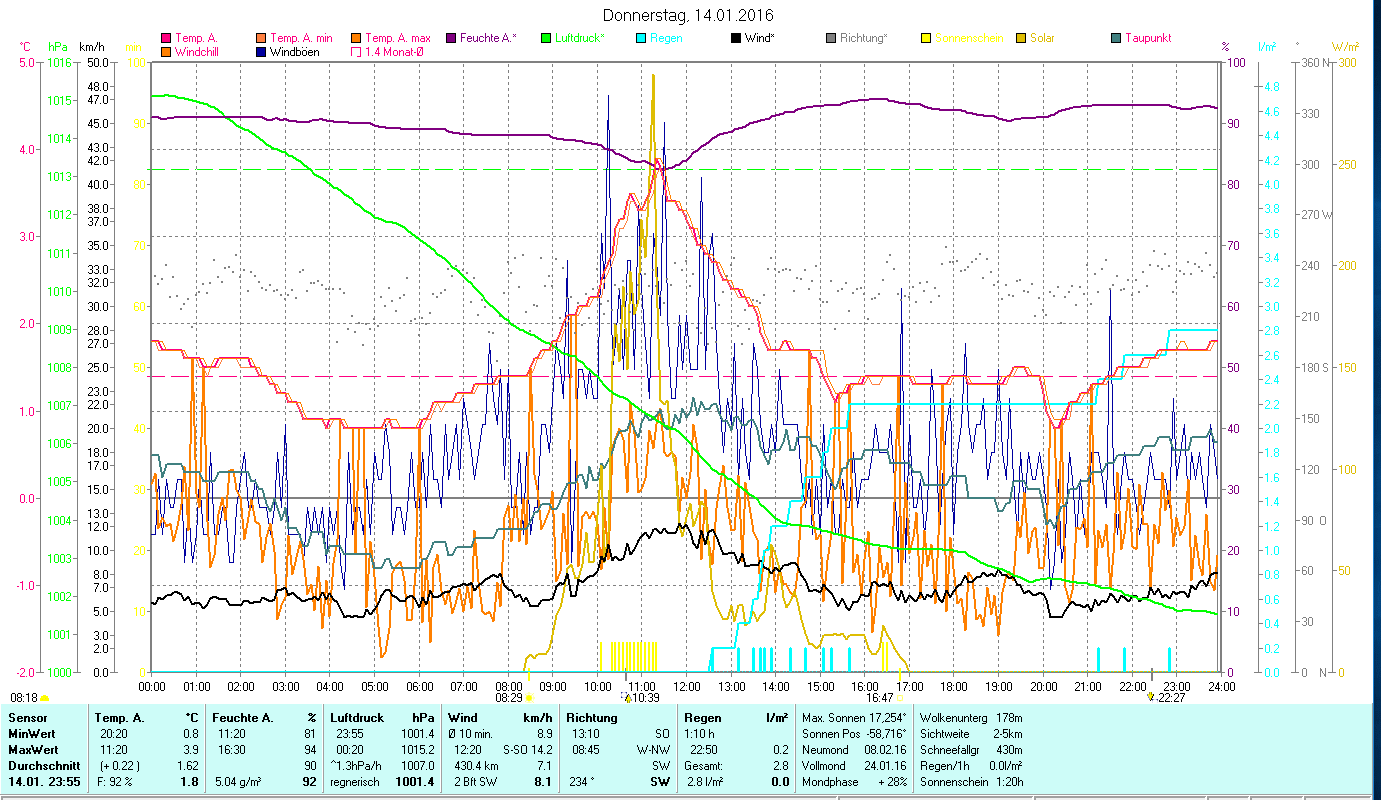Click the °C axis unit label

tap(26, 47)
